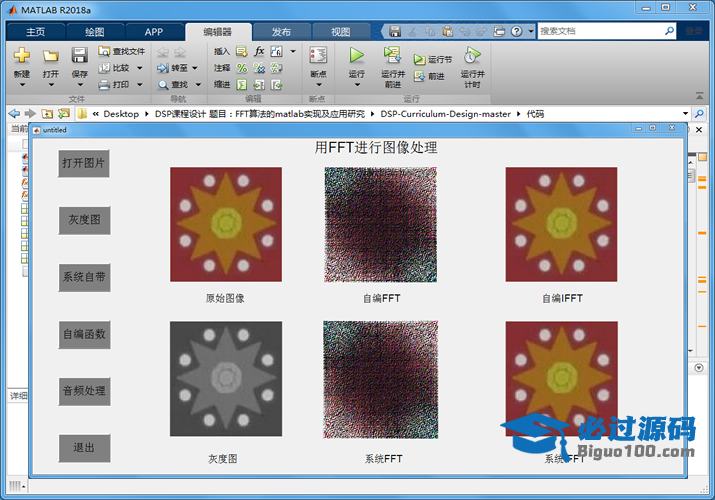Click the green 运行 (Run) arrow
The image size is (715, 500).
click(356, 55)
